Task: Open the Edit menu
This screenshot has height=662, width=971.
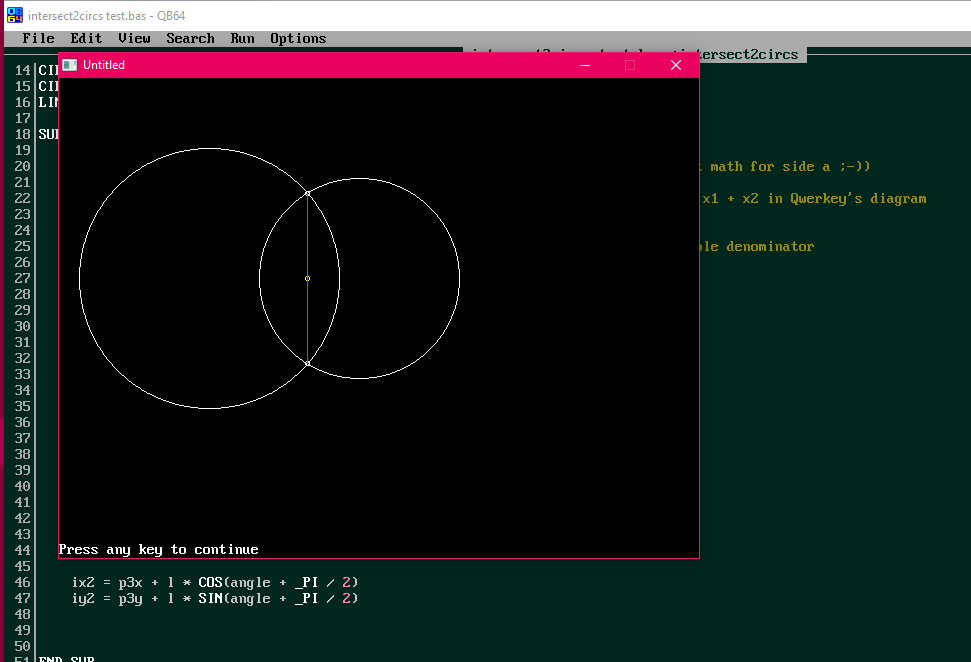Action: 86,38
